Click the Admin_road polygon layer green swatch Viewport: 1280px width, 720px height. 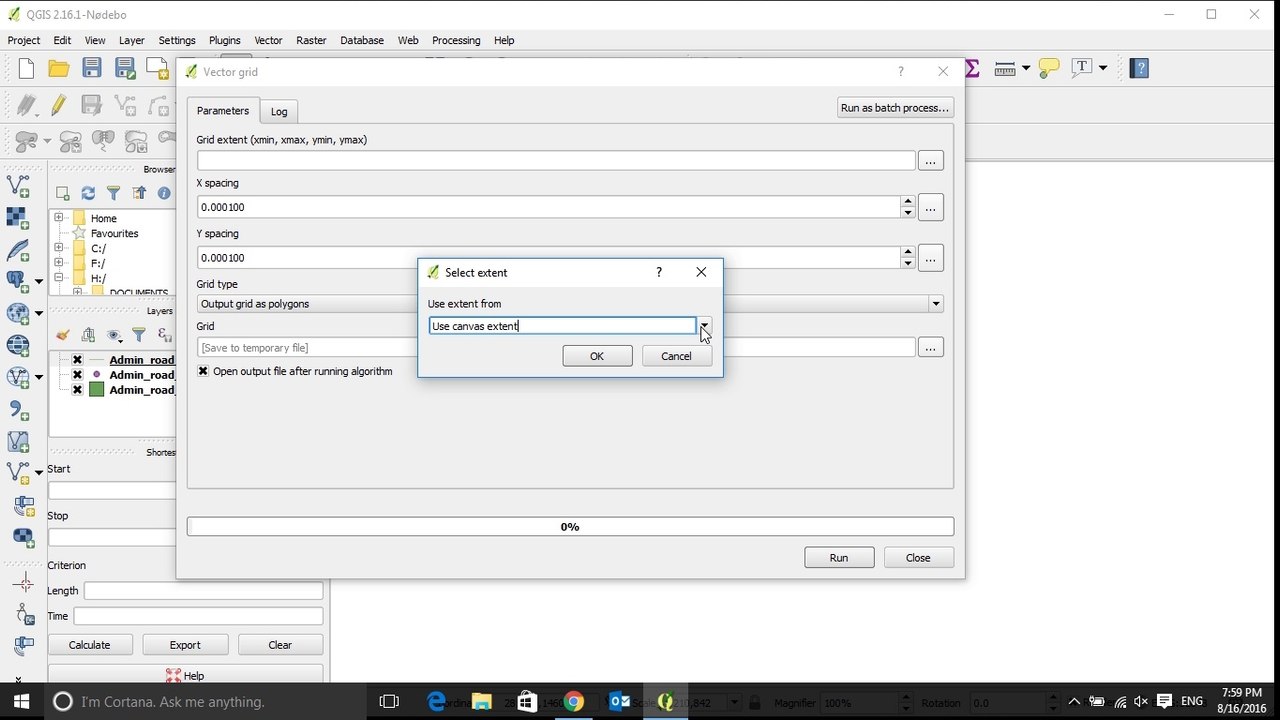97,390
